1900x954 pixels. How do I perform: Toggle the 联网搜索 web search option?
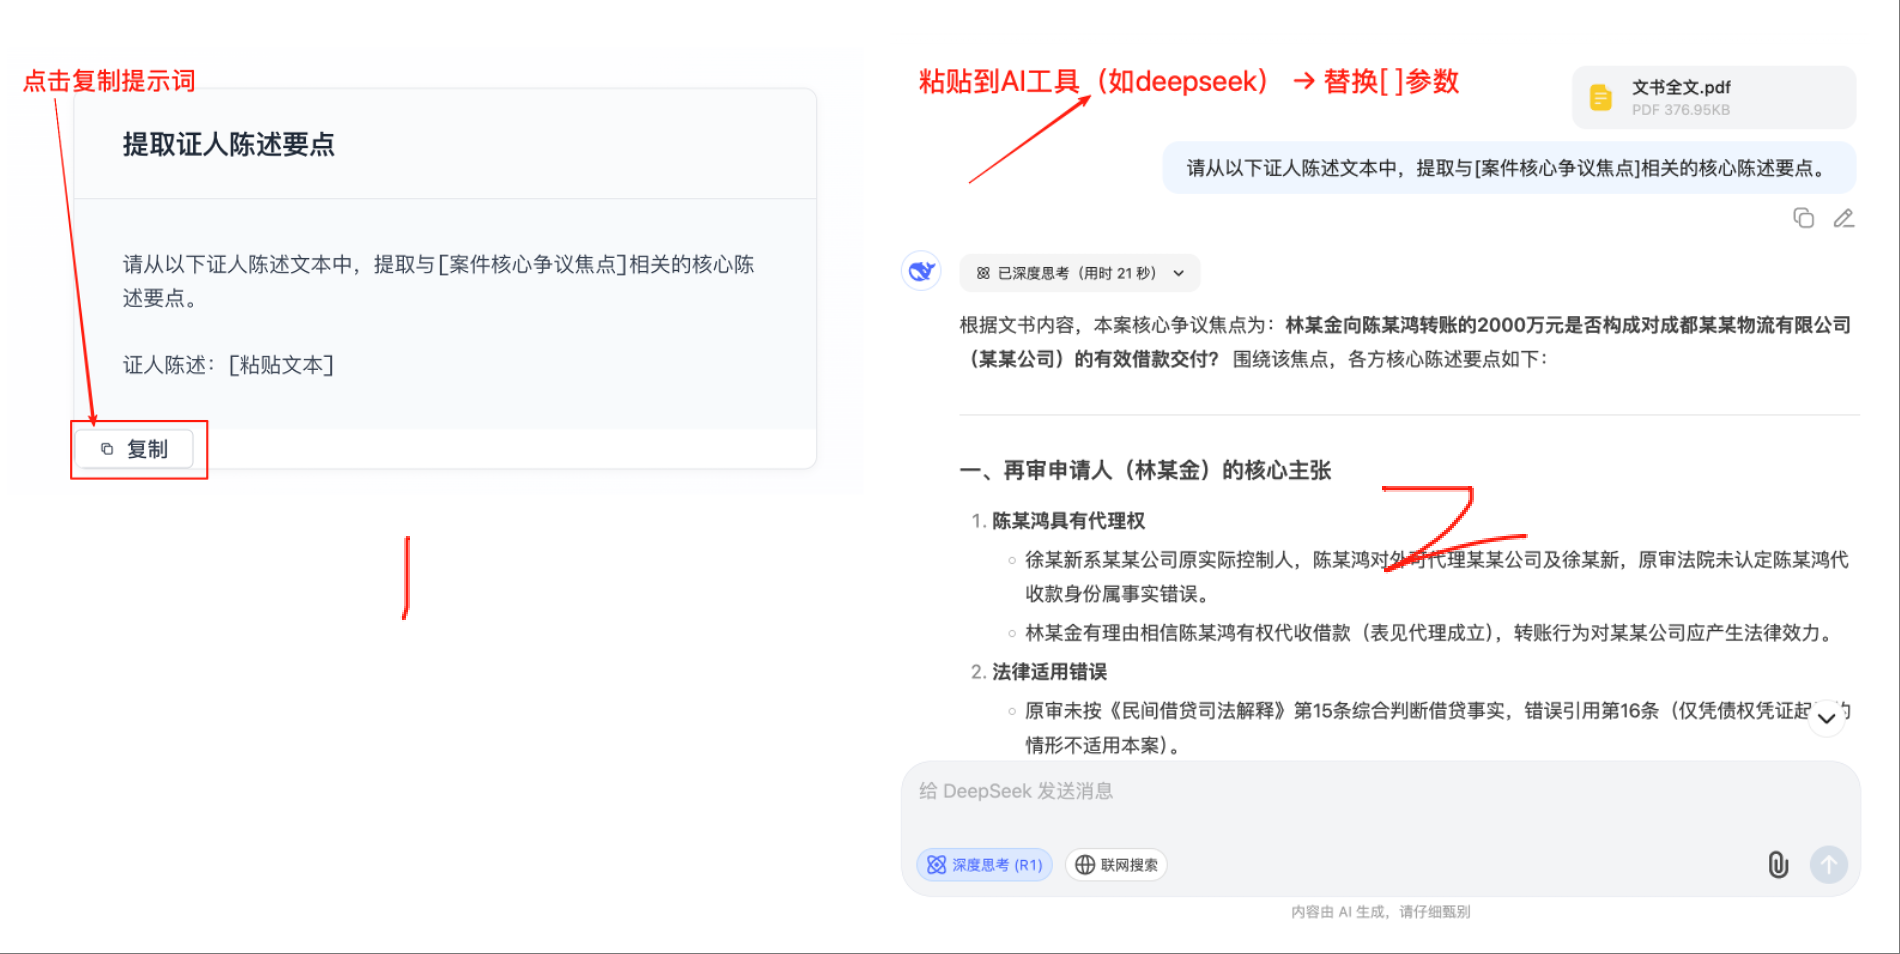coord(1115,864)
